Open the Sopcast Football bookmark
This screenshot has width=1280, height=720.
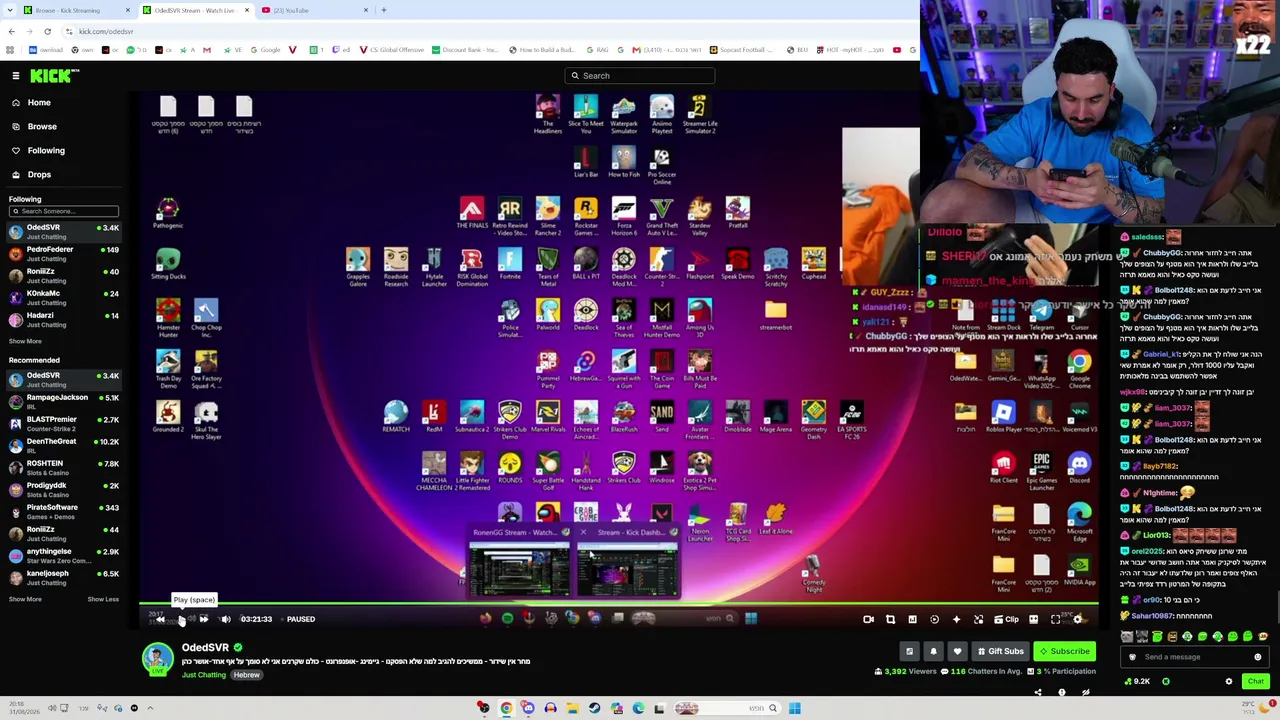(x=741, y=50)
